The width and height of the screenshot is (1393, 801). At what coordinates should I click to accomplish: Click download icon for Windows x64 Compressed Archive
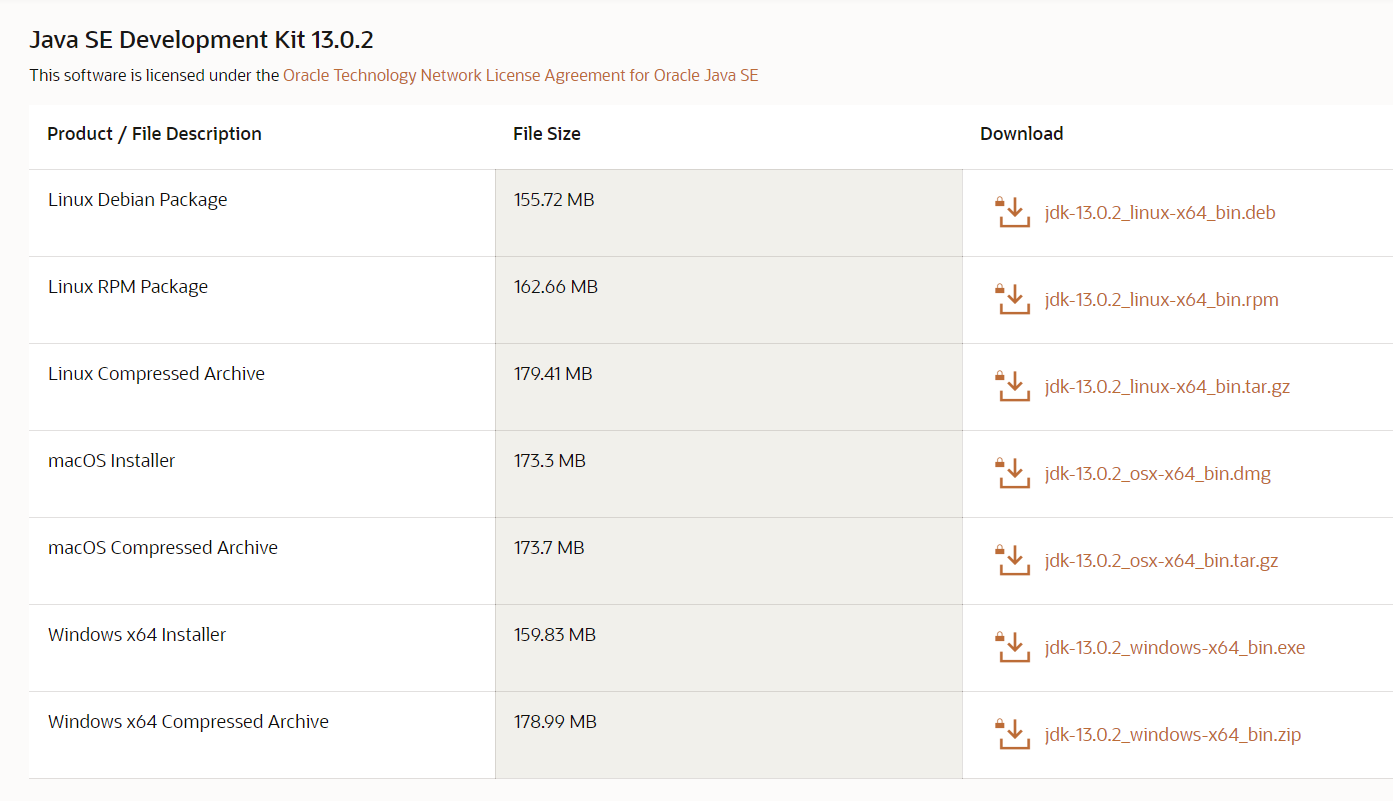(1013, 734)
